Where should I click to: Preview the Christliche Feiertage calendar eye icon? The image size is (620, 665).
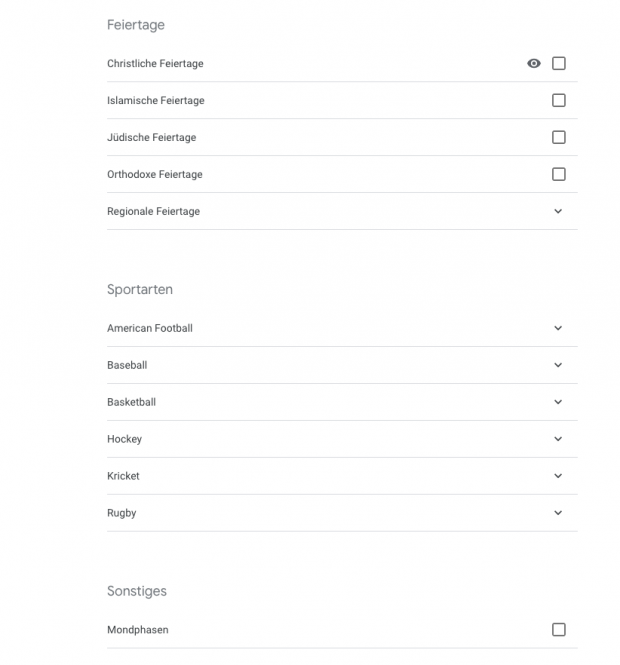click(x=534, y=64)
